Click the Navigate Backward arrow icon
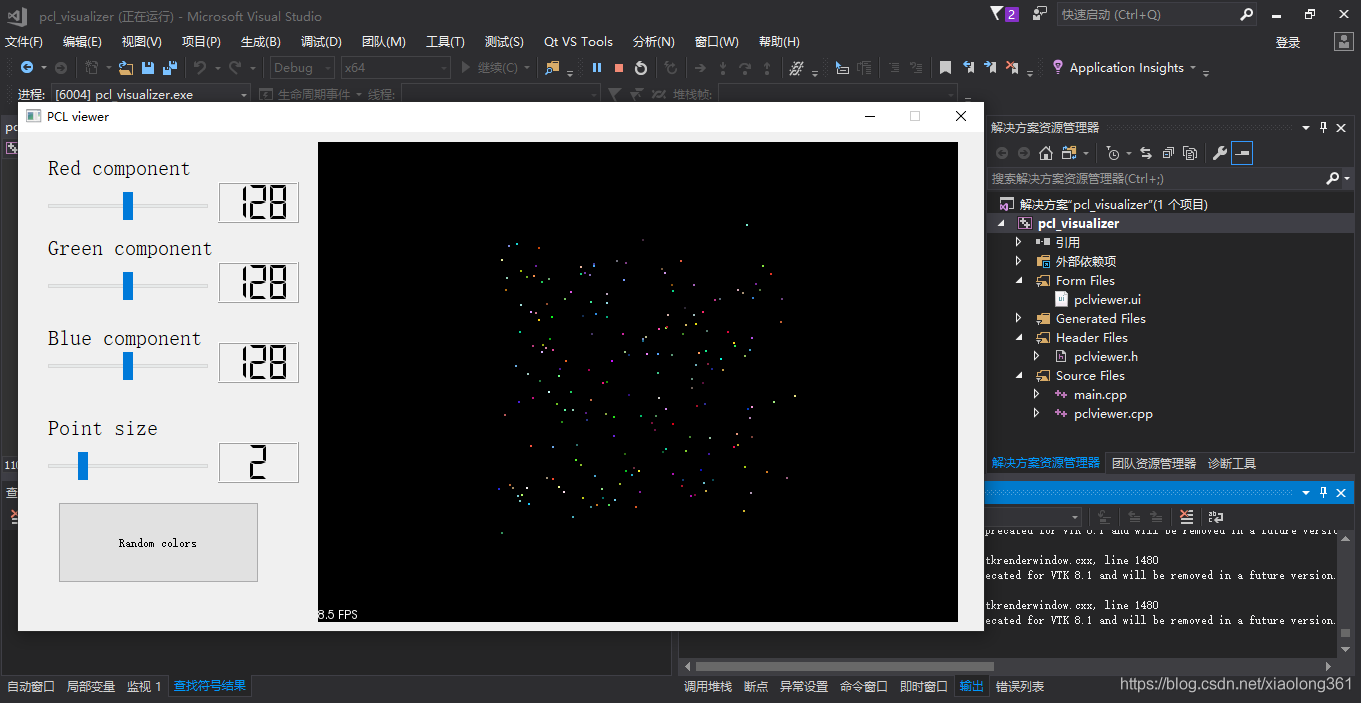 pyautogui.click(x=27, y=68)
